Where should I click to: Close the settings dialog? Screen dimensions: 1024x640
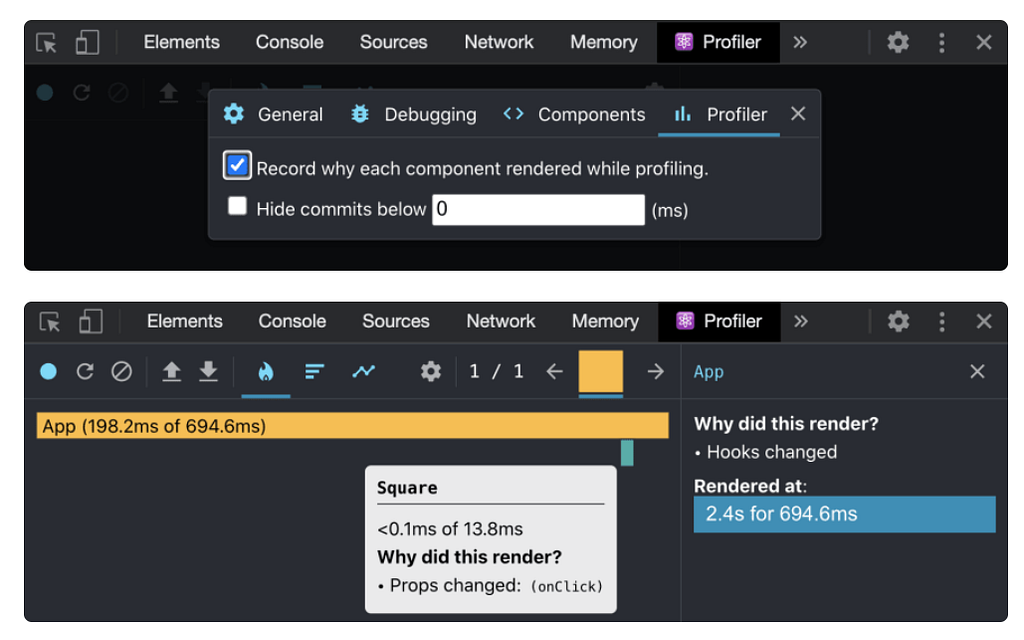[x=798, y=114]
